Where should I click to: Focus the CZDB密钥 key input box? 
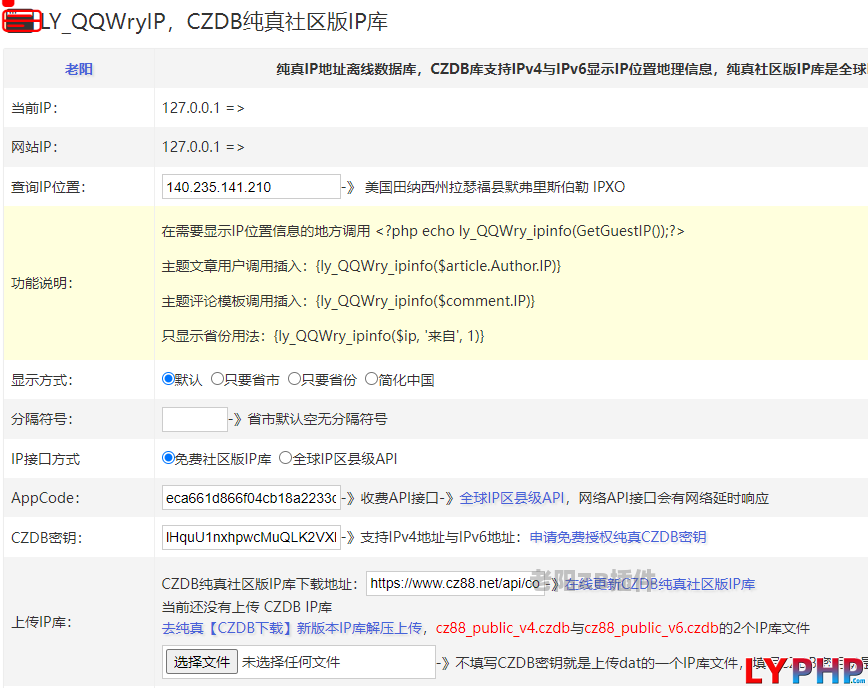pos(251,537)
